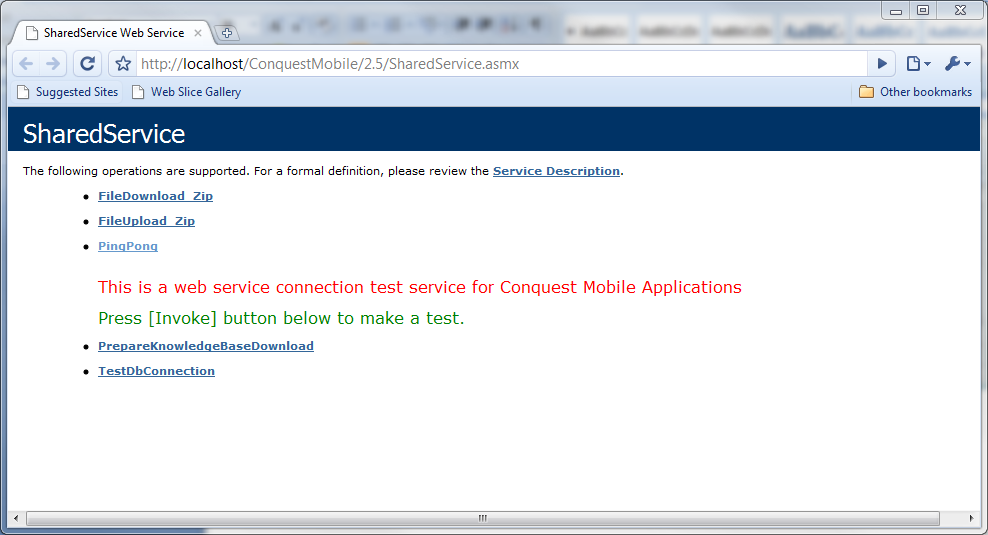This screenshot has height=535, width=988.
Task: Click the green Press Invoke instruction text
Action: [x=281, y=318]
